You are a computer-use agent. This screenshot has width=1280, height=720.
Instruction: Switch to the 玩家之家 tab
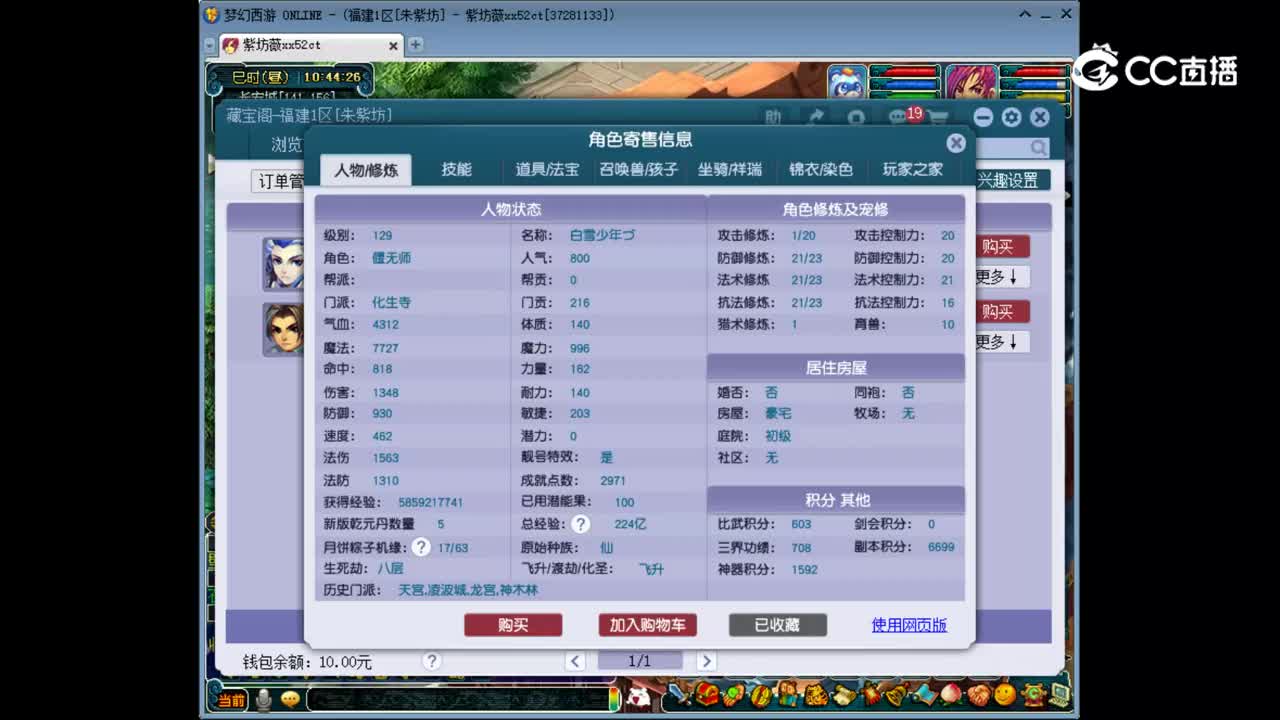912,170
